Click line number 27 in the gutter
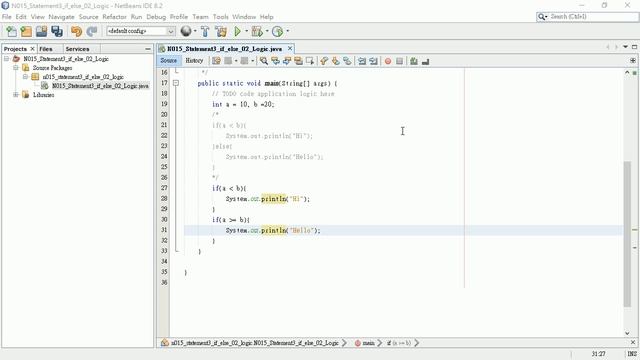Image resolution: width=640 pixels, height=360 pixels. 164,188
